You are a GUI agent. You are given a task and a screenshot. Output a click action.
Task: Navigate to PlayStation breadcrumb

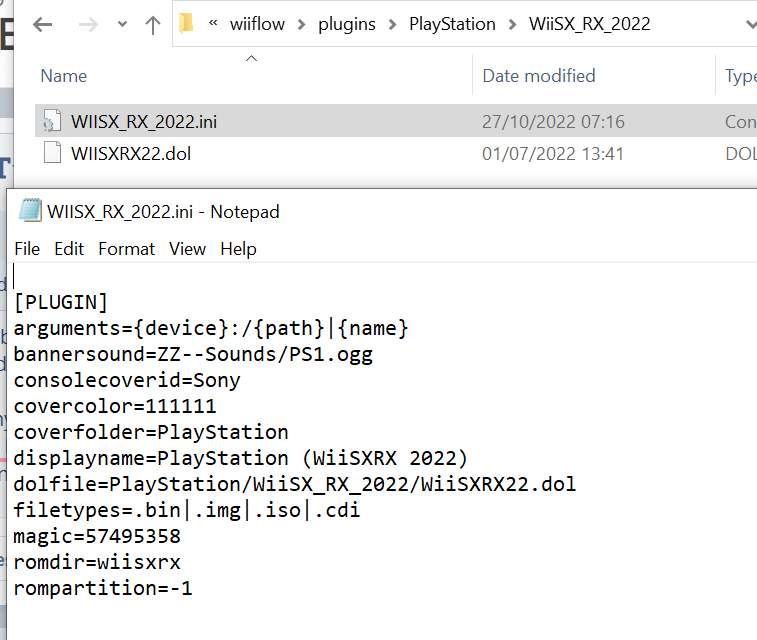[452, 24]
